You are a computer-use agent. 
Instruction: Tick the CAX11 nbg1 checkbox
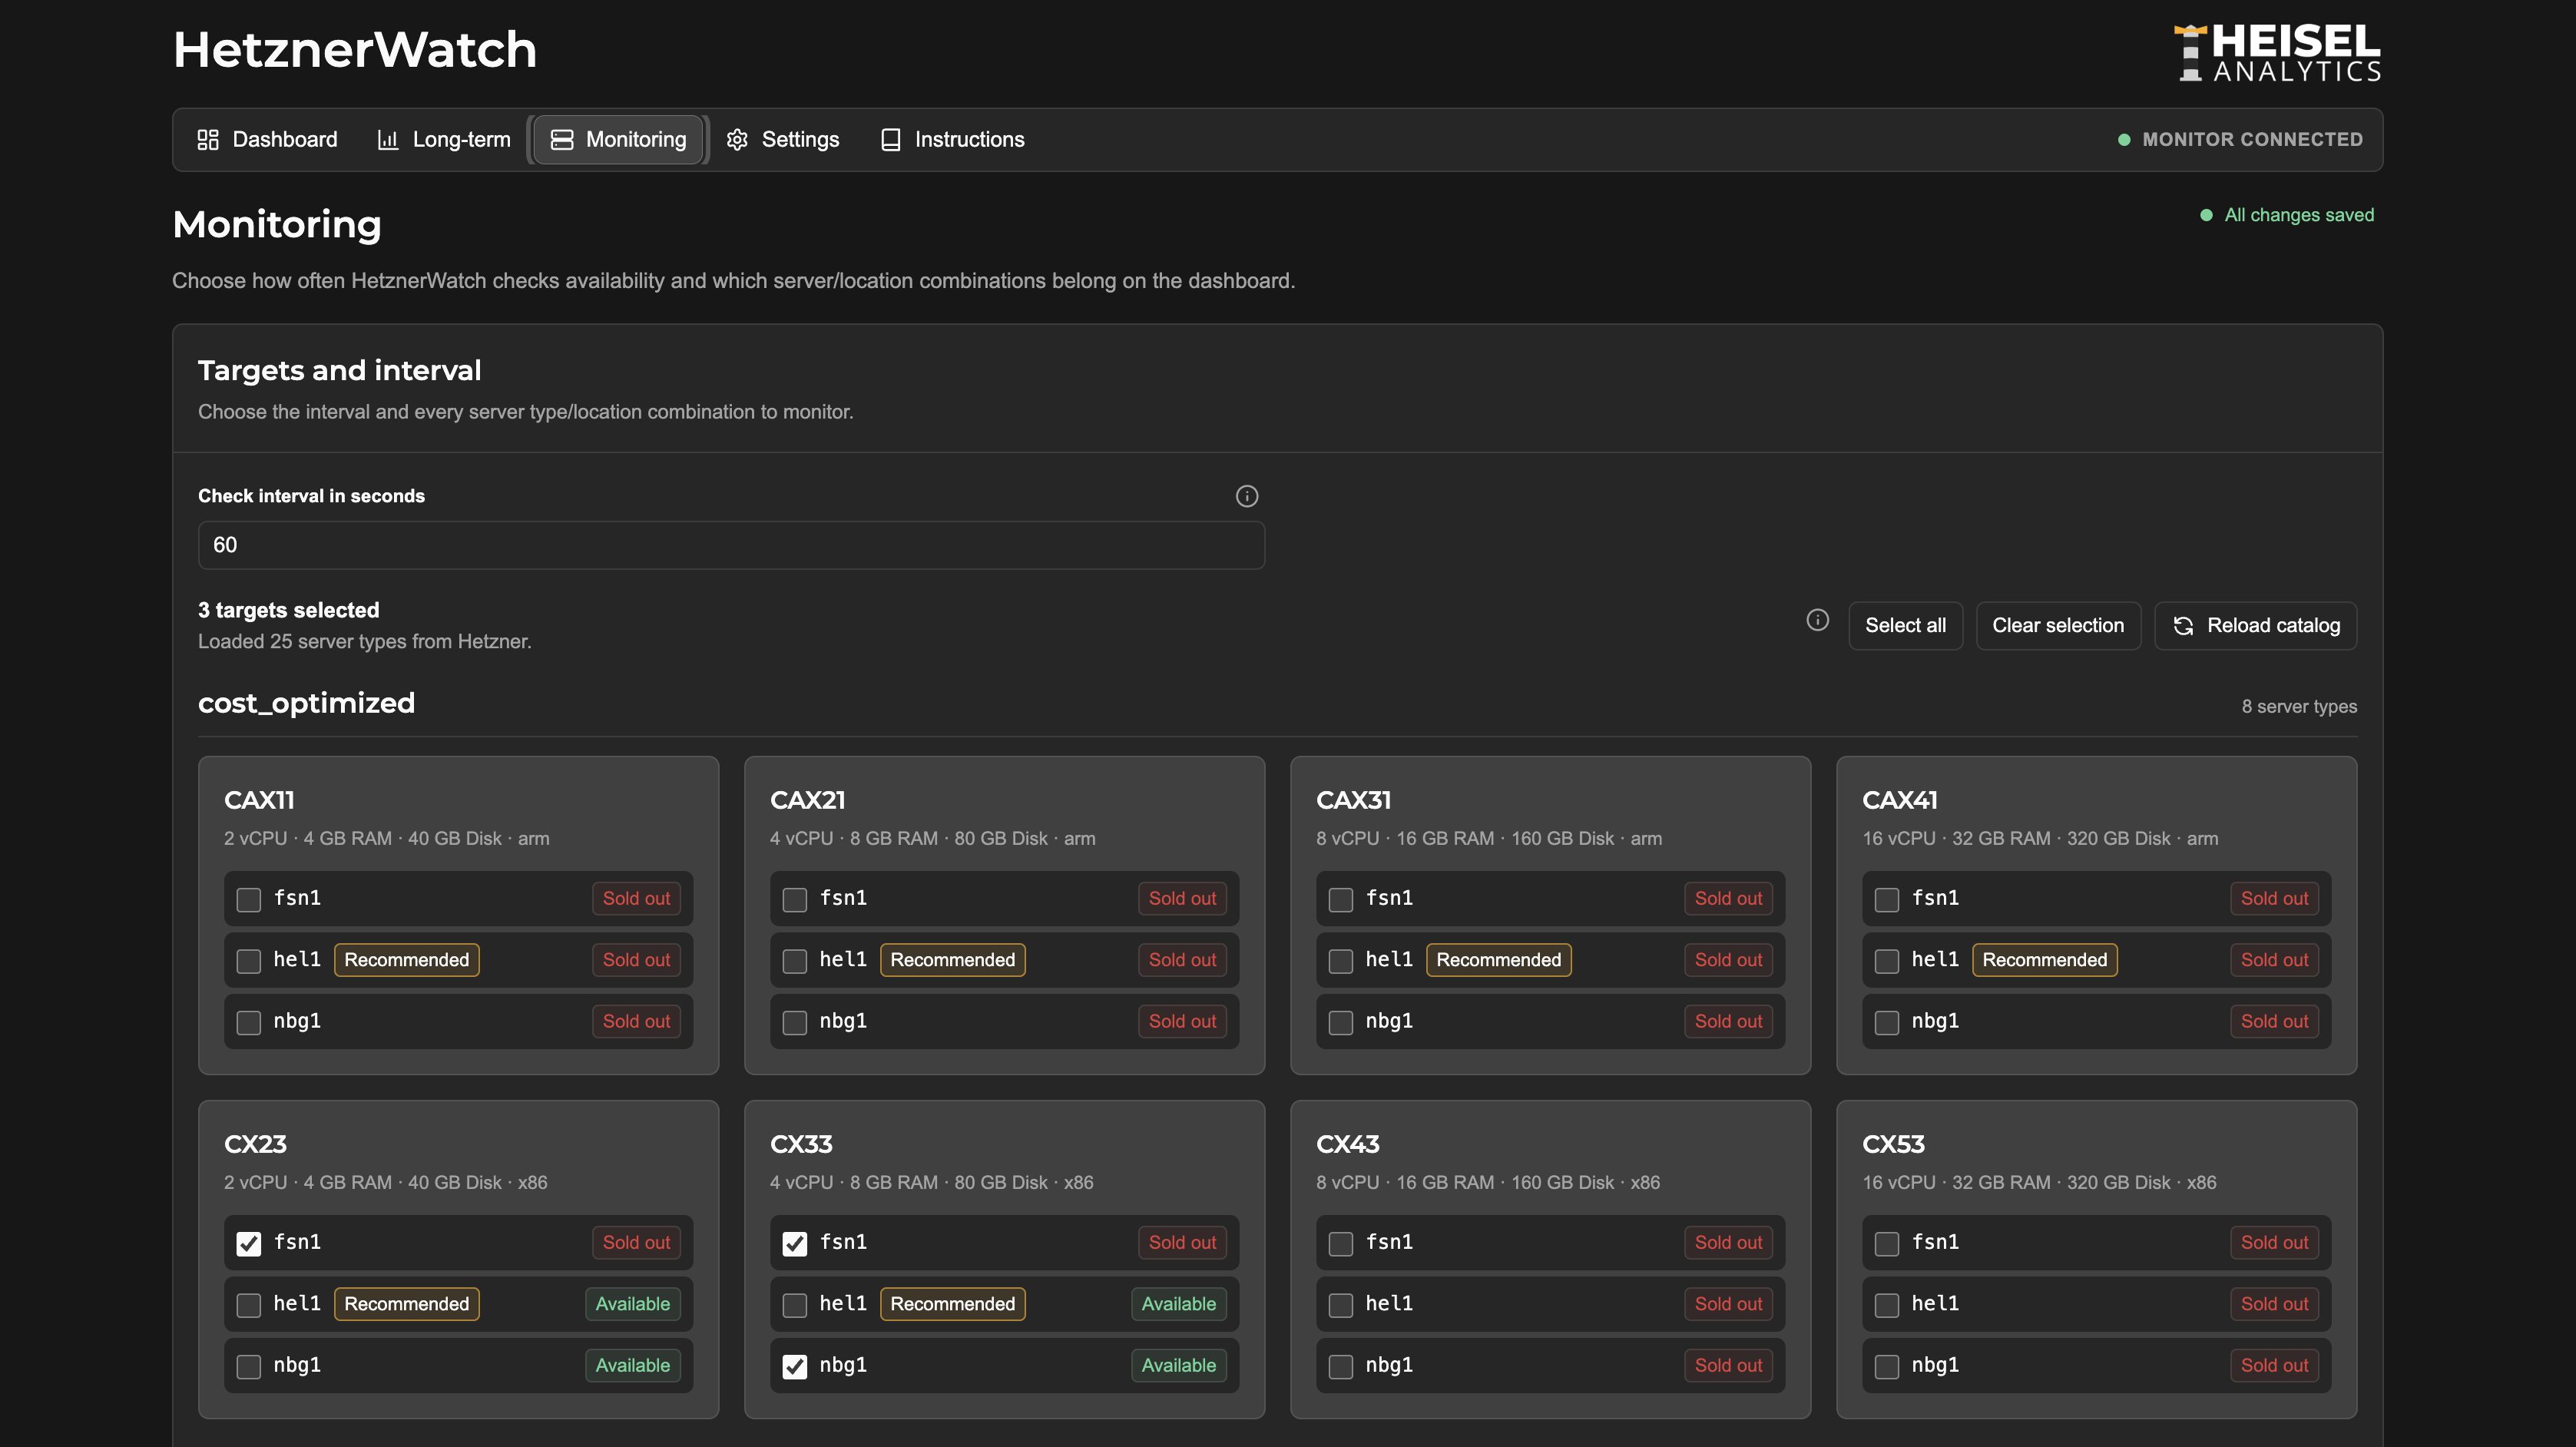[249, 1023]
